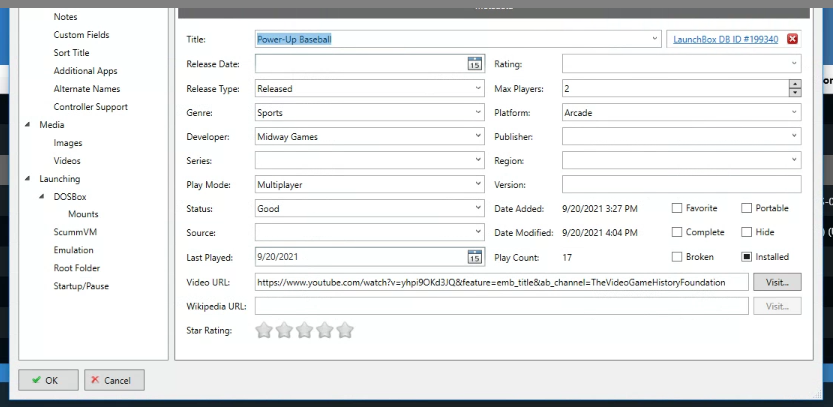Screen dimensions: 833x407
Task: Collapse the Media tree section
Action: pos(27,125)
